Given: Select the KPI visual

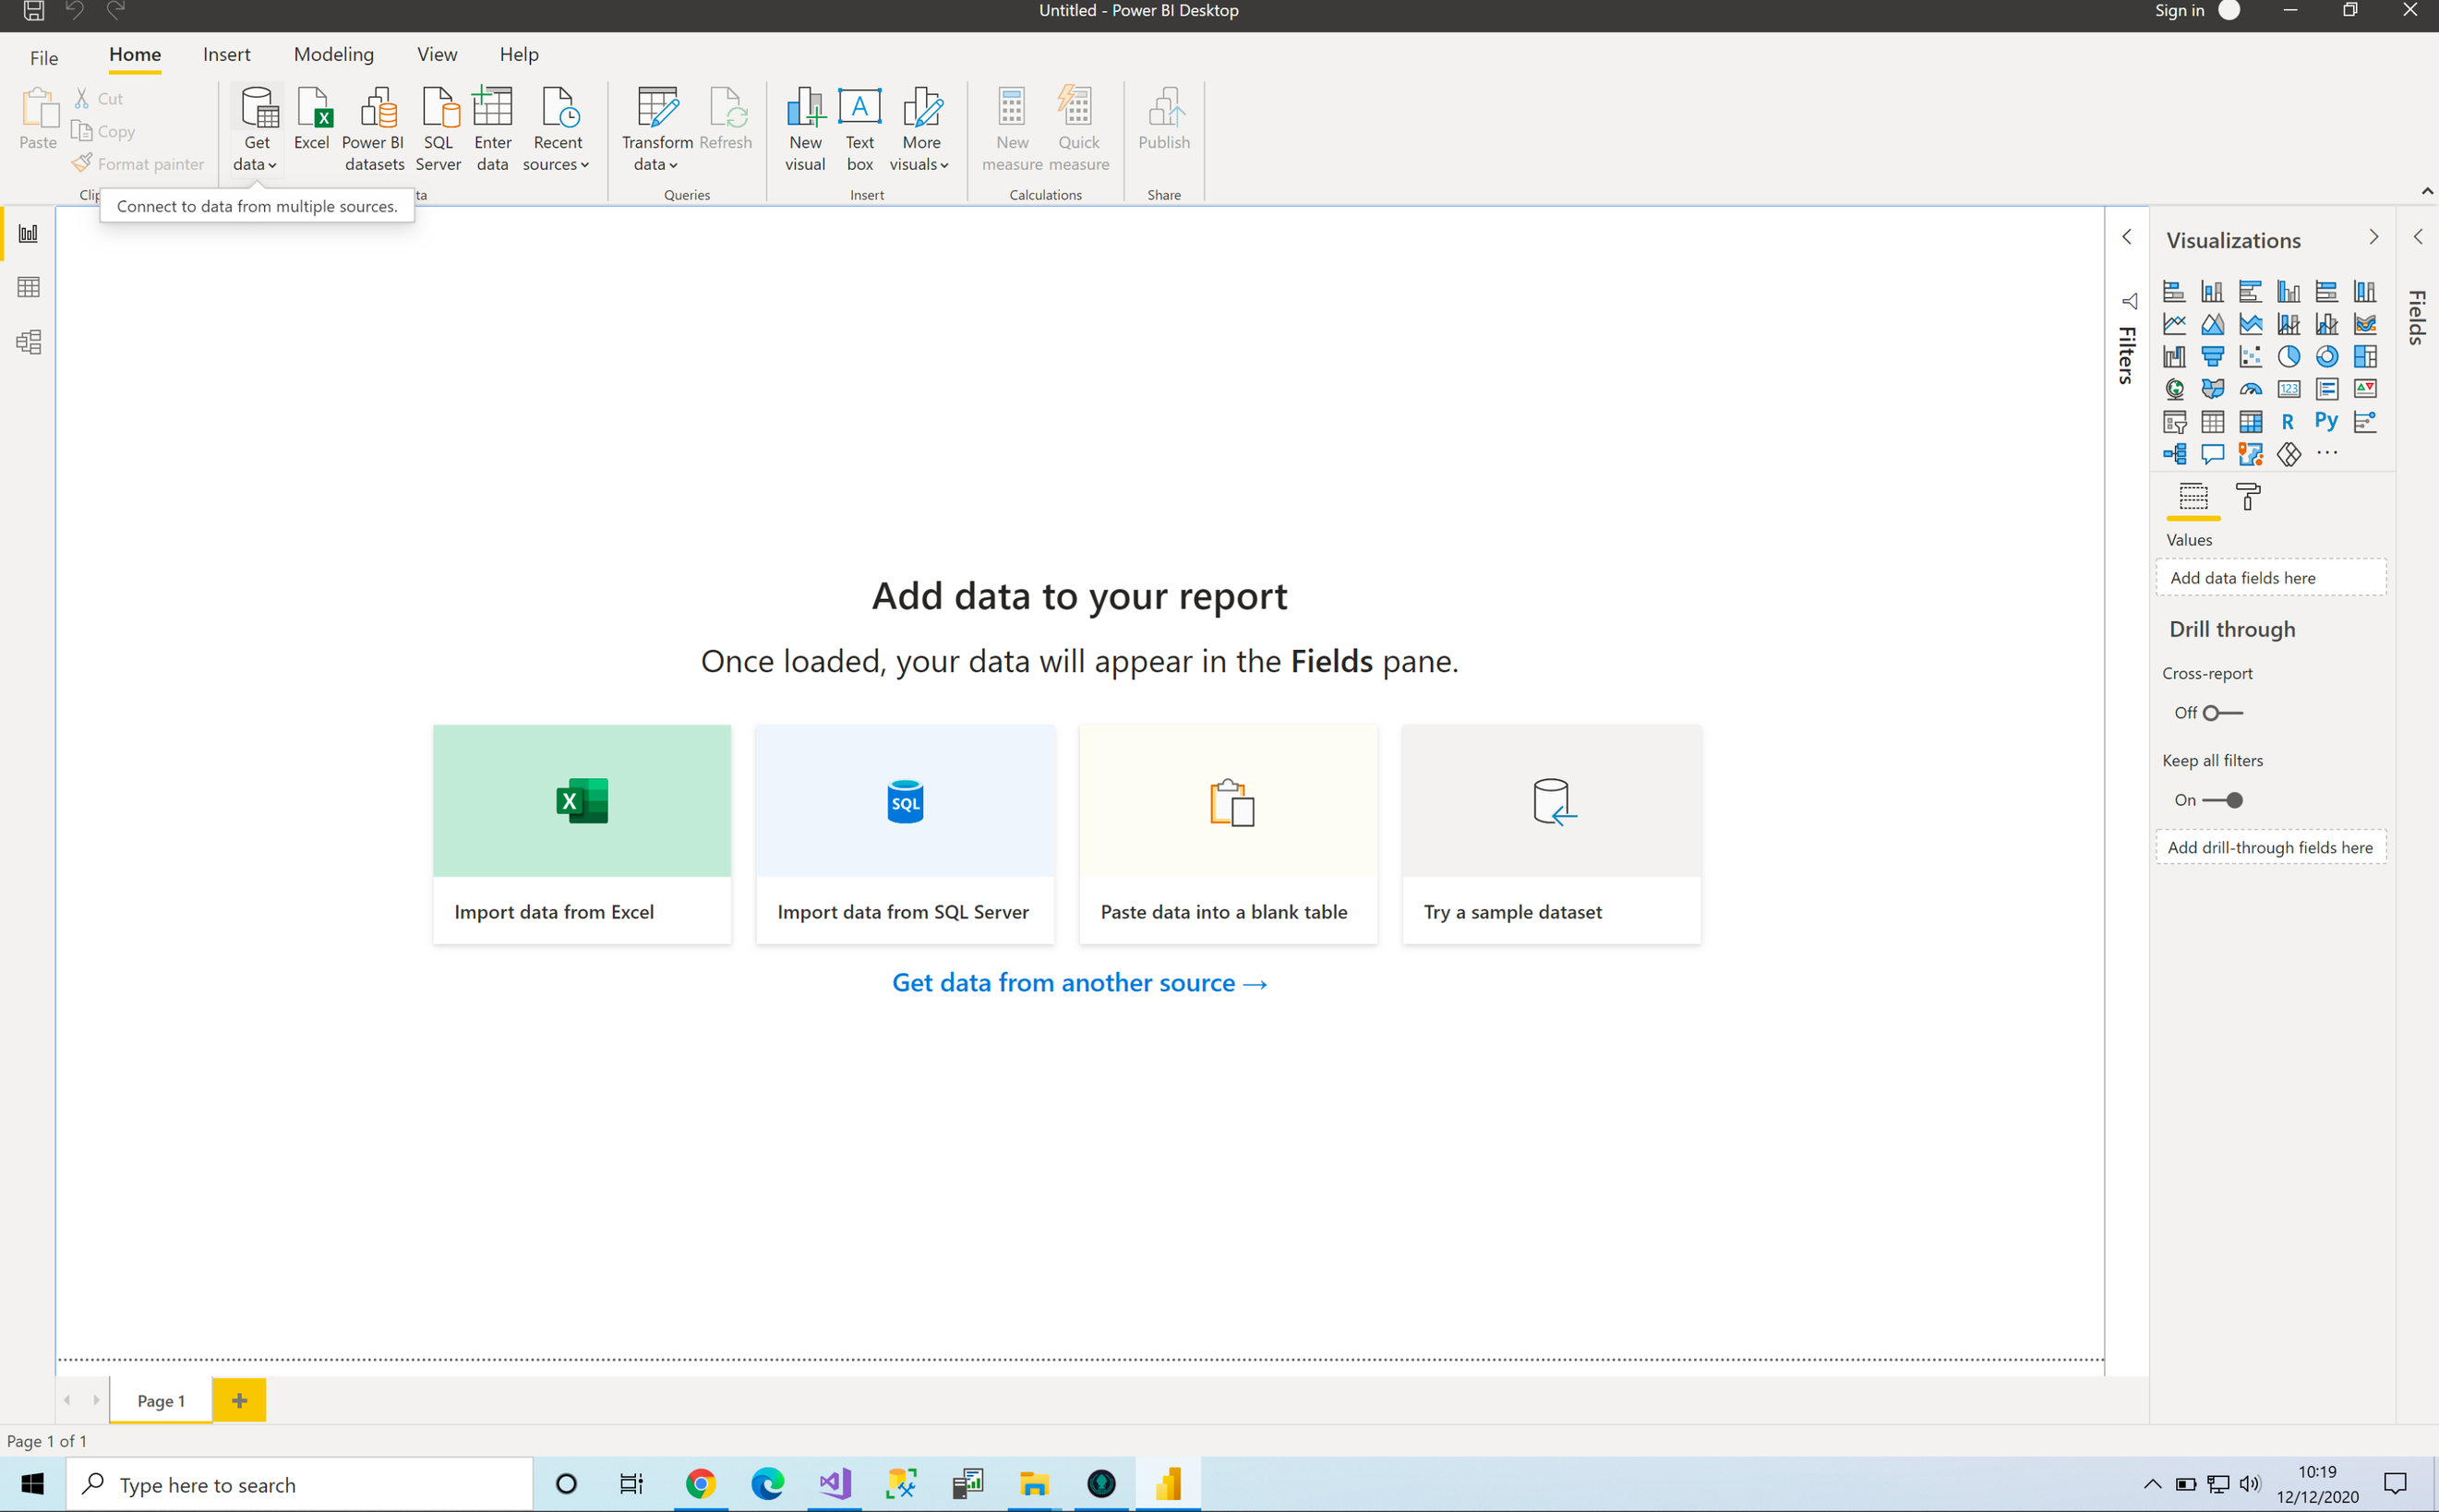Looking at the screenshot, I should point(2365,389).
